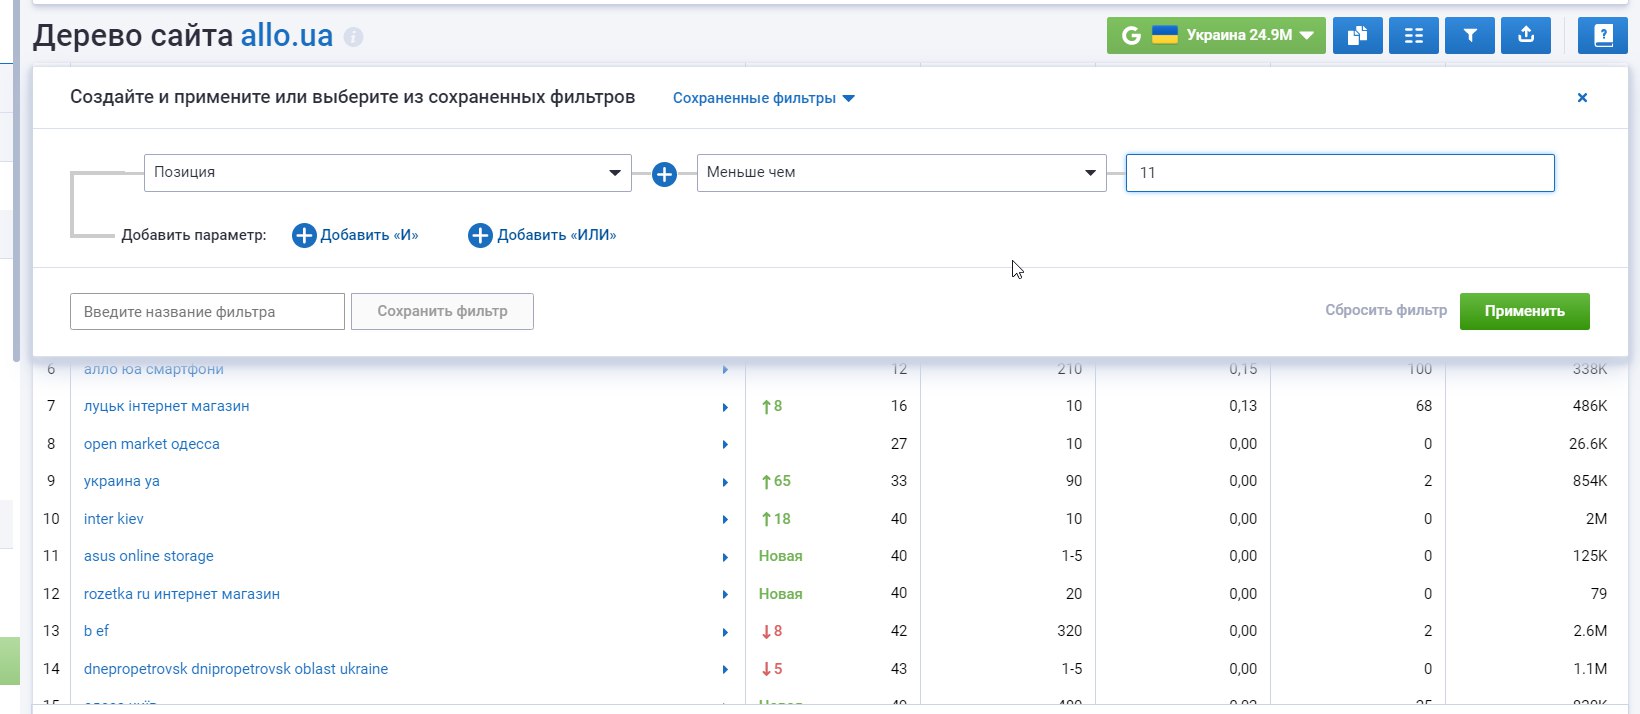Open keyword open market одесса
The height and width of the screenshot is (714, 1640).
(x=152, y=444)
